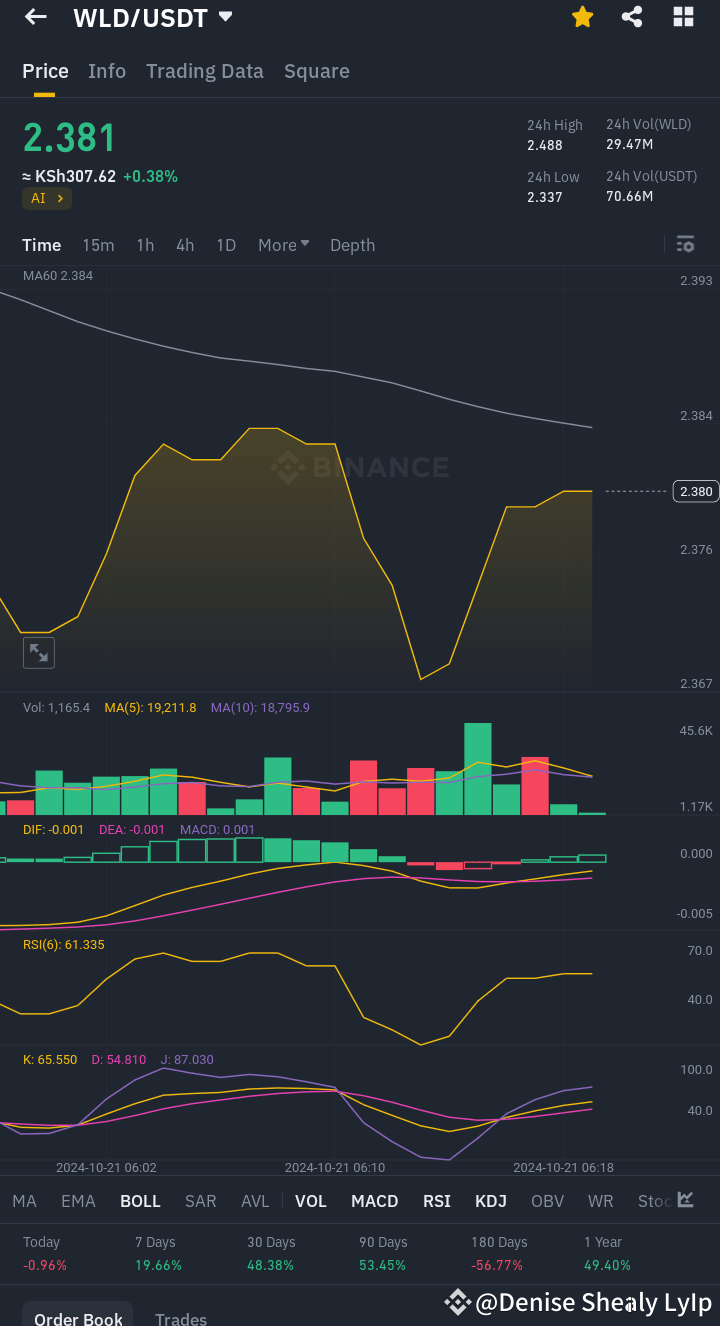Click the 2024-10-21 06:10 time label

pyautogui.click(x=335, y=1167)
